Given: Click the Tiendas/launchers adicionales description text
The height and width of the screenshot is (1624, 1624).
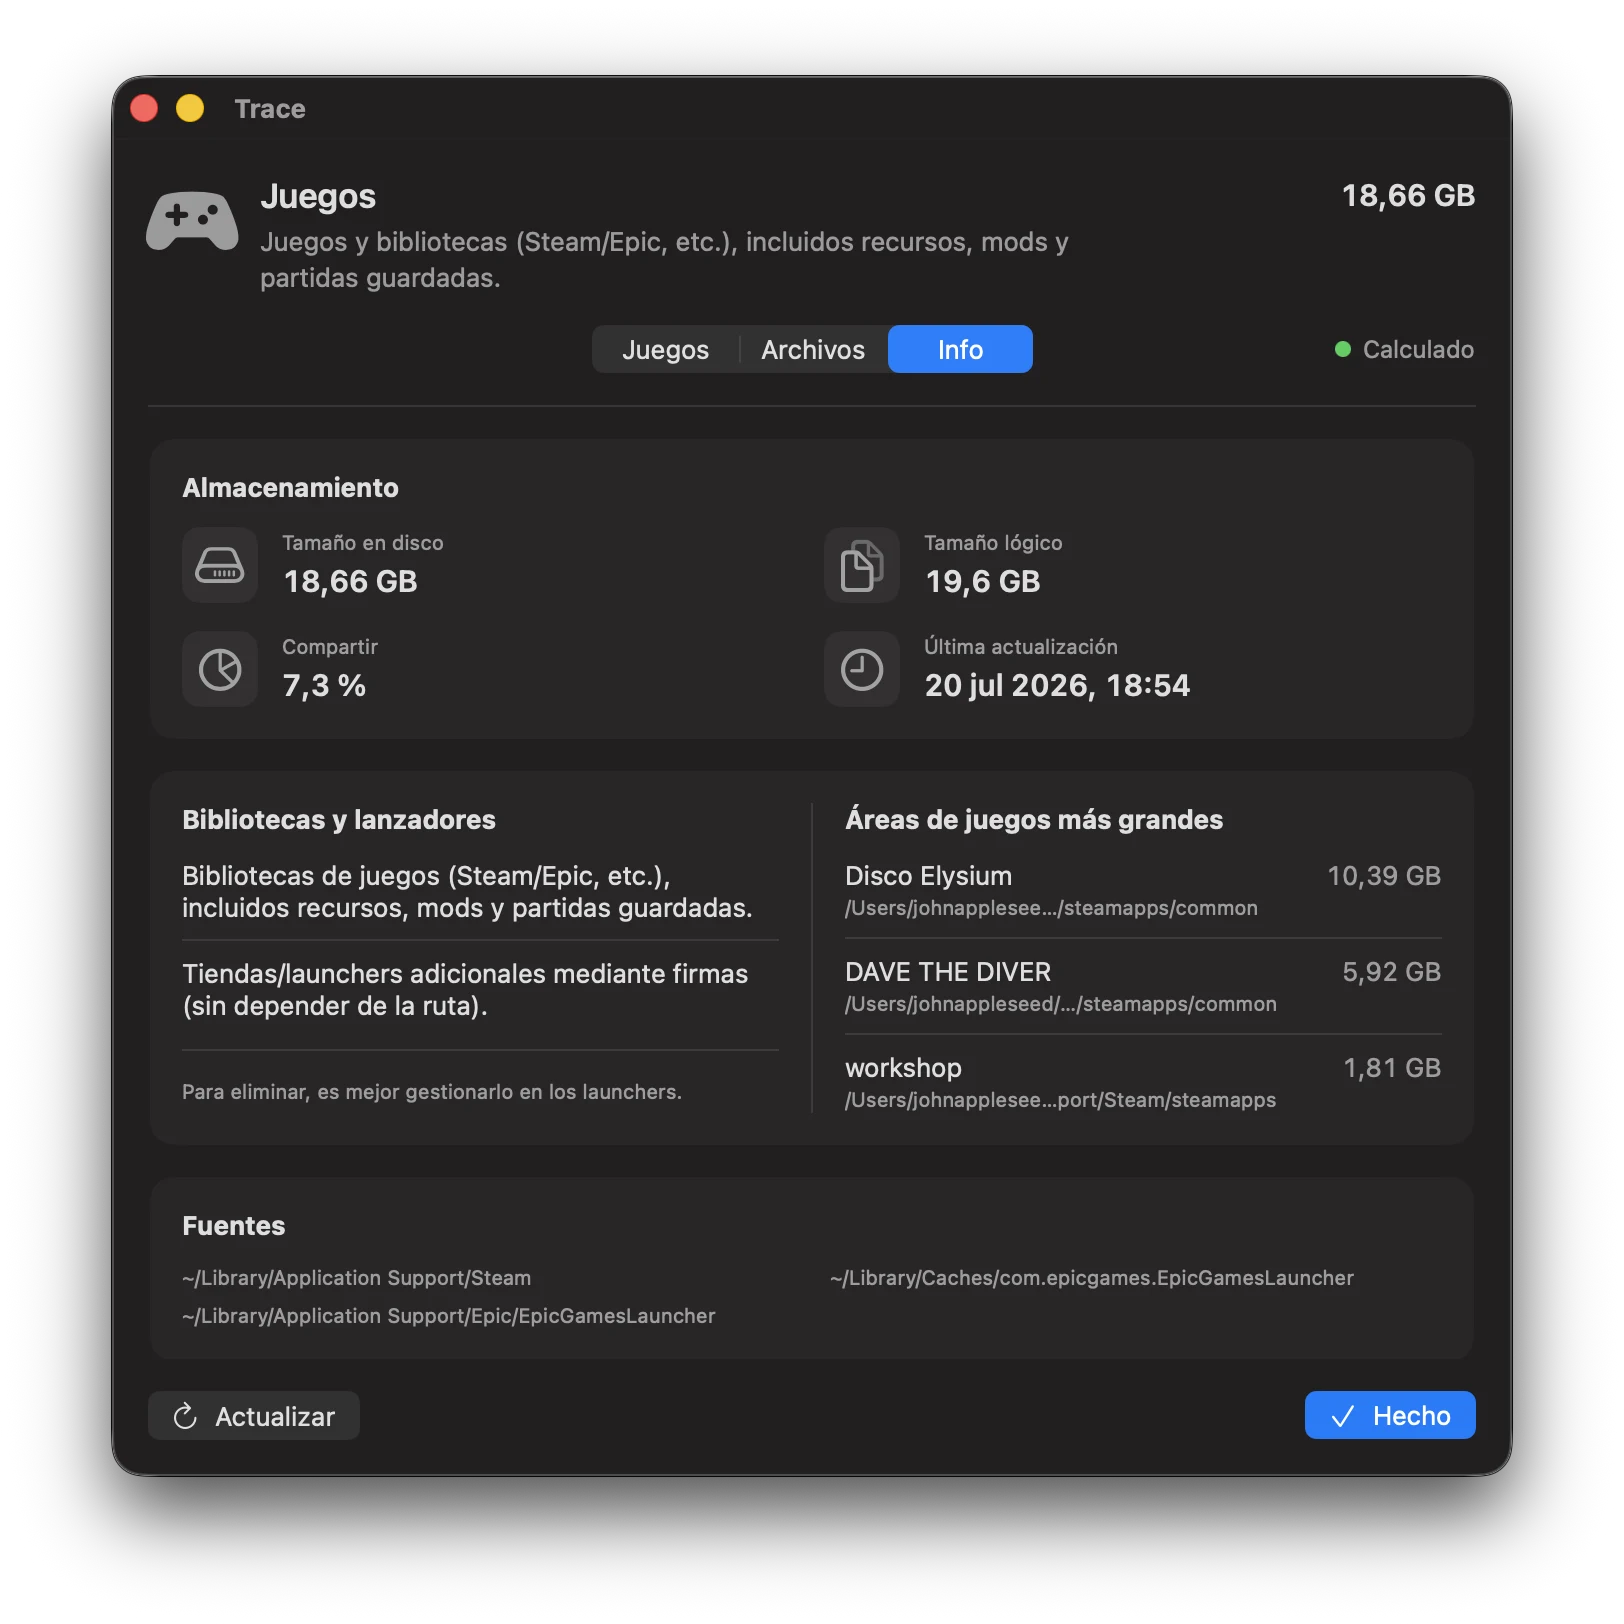Looking at the screenshot, I should [x=465, y=990].
